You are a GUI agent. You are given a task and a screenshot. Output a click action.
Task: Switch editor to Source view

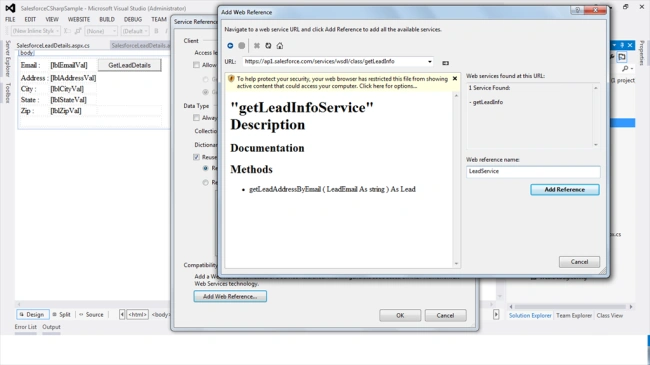[x=91, y=314]
